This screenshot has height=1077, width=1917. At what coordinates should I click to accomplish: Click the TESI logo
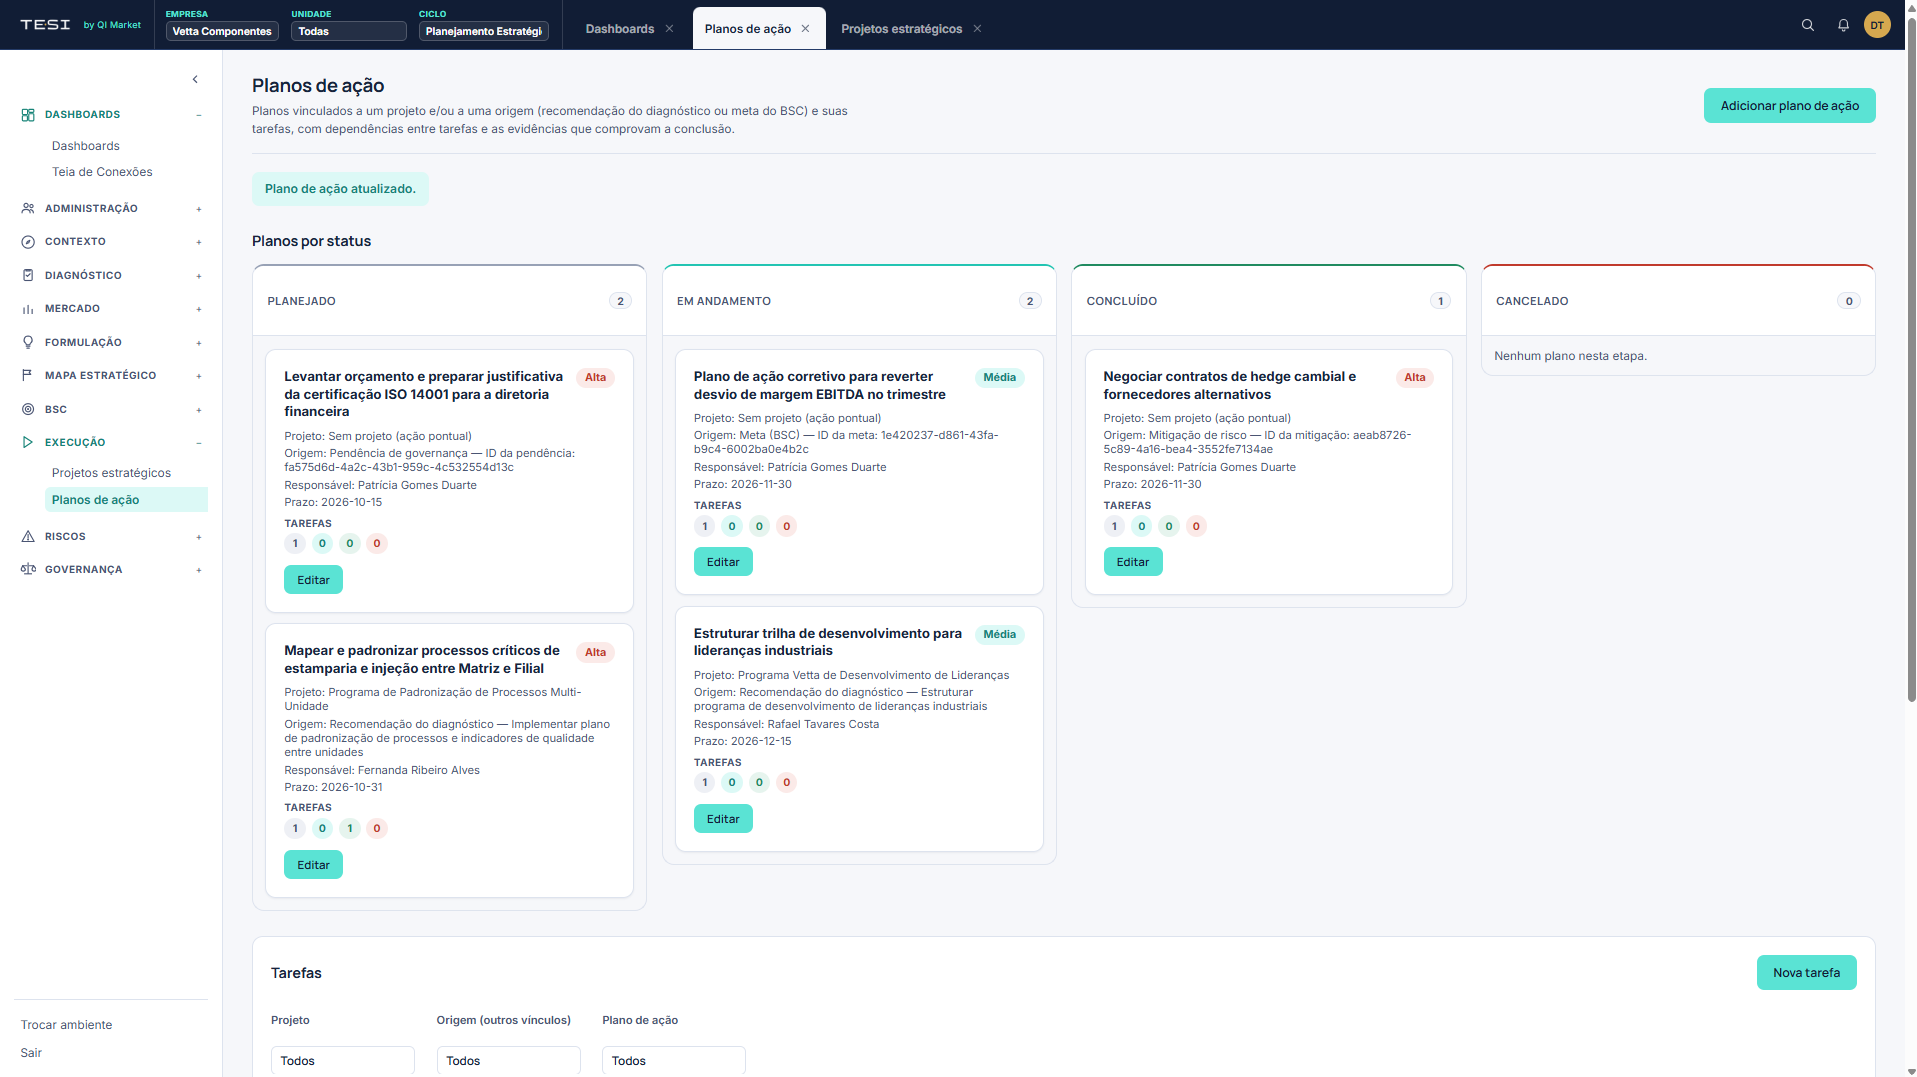(x=46, y=25)
